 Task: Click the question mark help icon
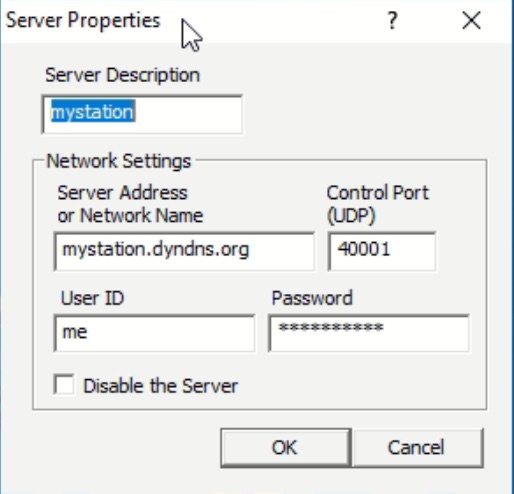click(x=393, y=21)
